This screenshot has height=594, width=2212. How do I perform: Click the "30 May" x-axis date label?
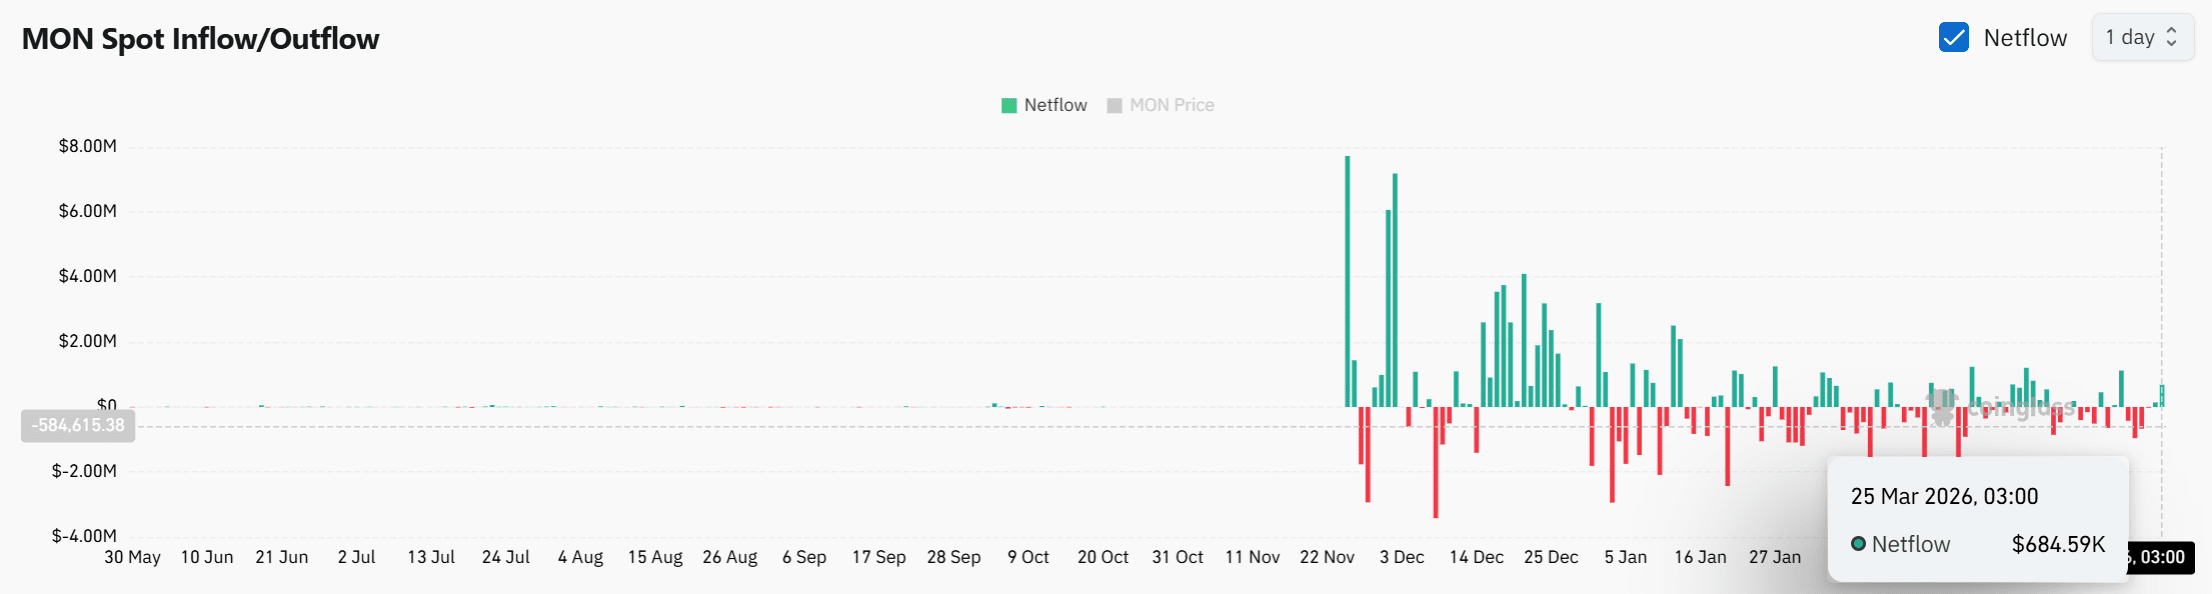pyautogui.click(x=132, y=557)
